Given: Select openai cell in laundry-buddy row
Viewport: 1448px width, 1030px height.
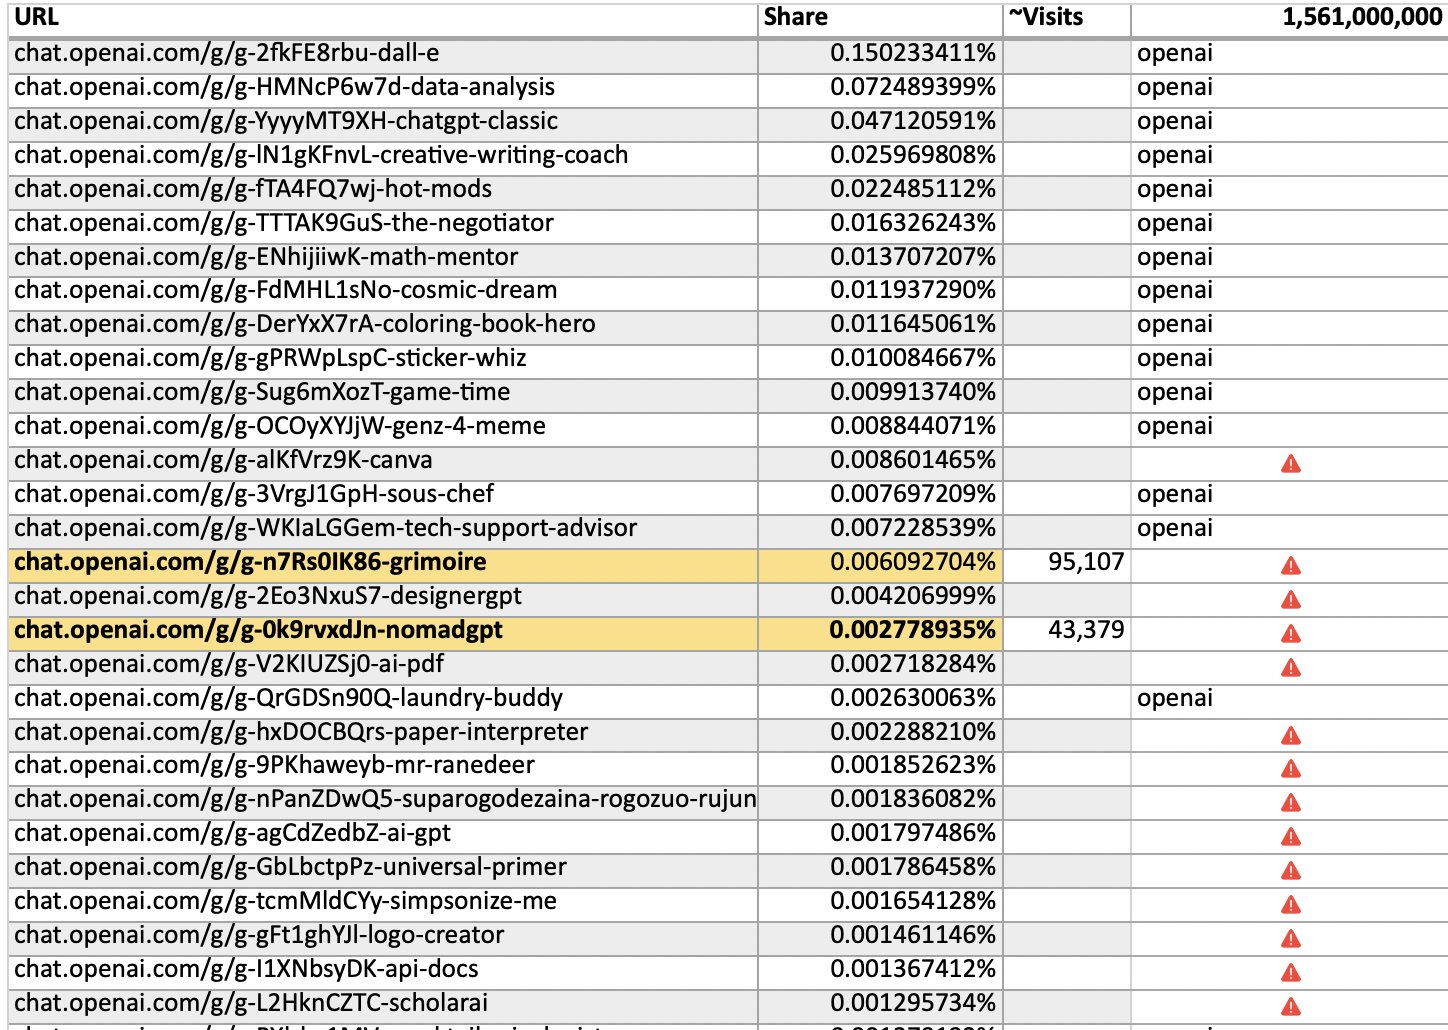Looking at the screenshot, I should coord(1290,700).
